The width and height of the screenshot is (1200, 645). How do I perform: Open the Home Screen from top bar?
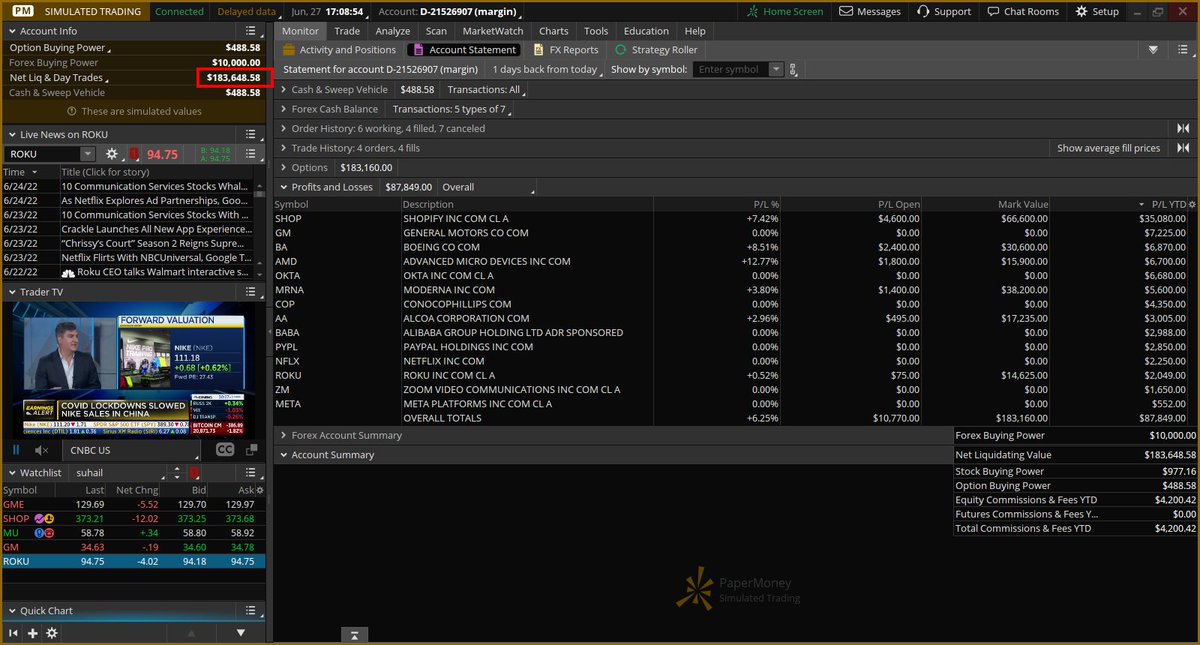(786, 11)
